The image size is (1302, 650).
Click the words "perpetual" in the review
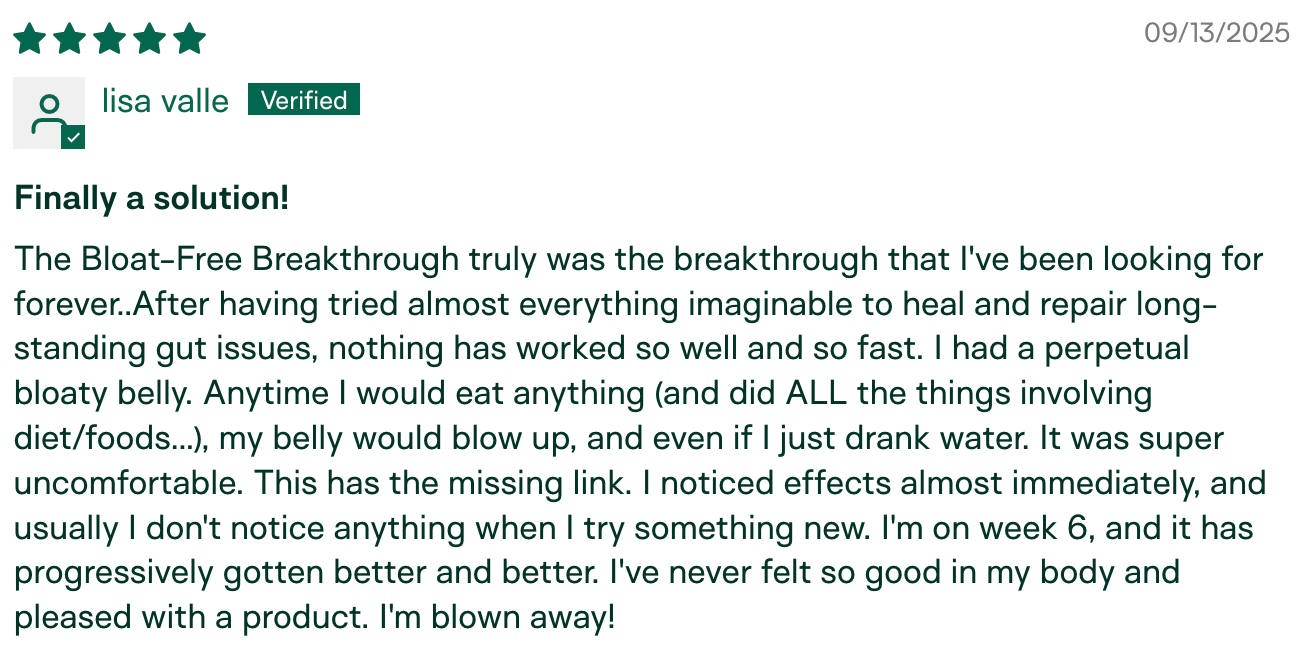tap(1113, 349)
